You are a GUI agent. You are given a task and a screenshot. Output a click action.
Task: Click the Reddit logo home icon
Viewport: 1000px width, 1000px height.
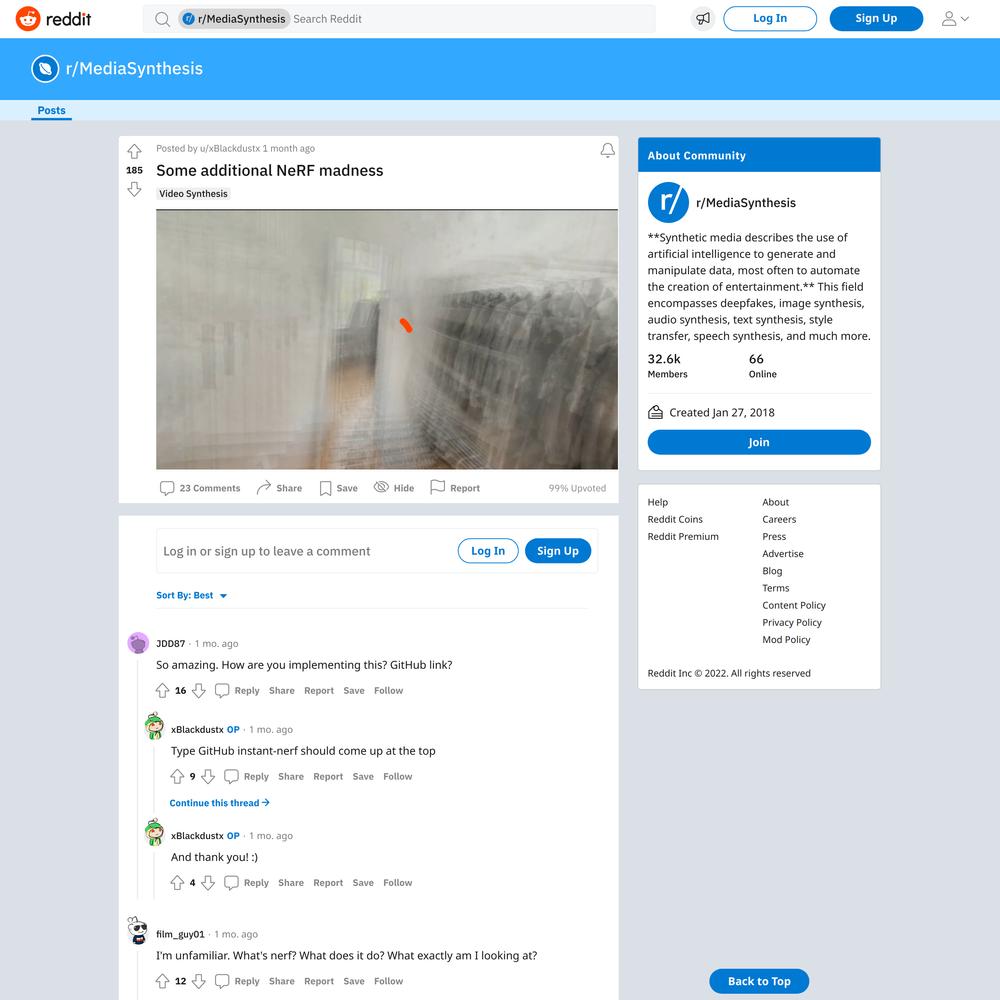pyautogui.click(x=28, y=18)
